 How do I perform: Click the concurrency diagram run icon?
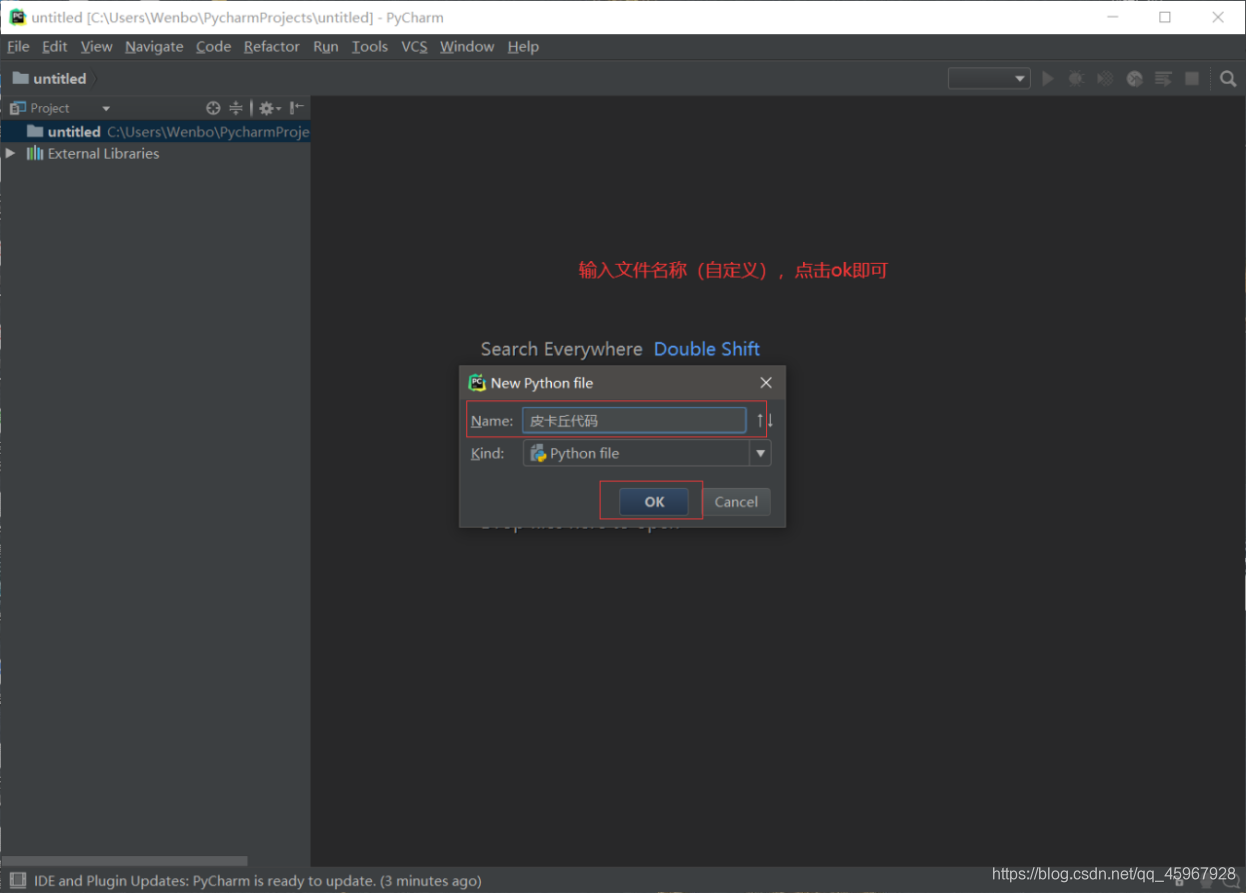click(1163, 78)
